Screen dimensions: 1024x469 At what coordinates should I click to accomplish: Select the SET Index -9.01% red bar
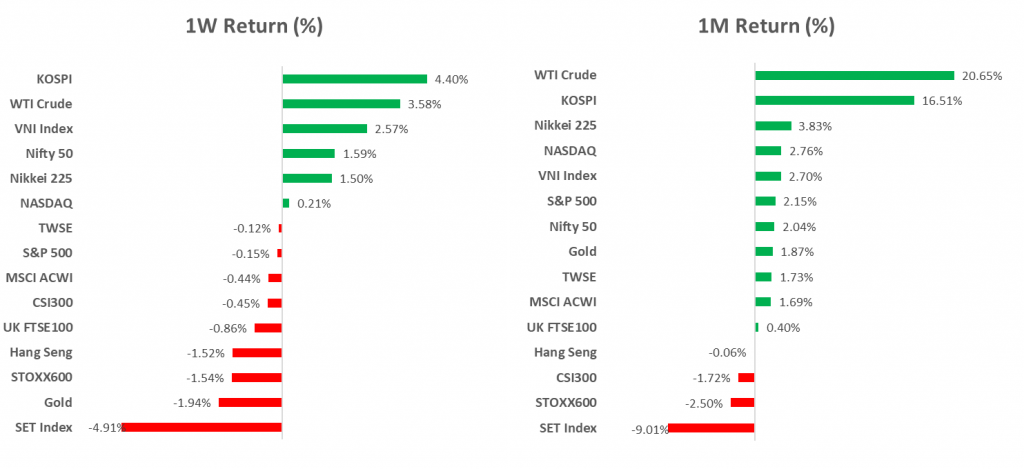pyautogui.click(x=711, y=428)
